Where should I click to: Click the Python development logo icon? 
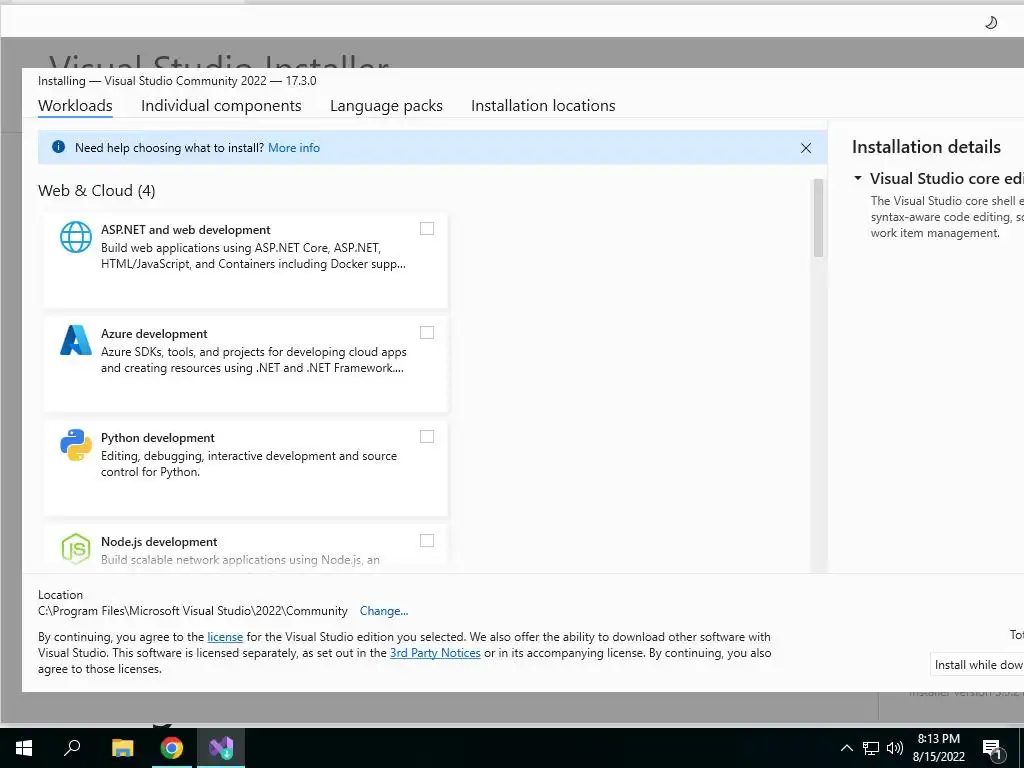click(76, 445)
